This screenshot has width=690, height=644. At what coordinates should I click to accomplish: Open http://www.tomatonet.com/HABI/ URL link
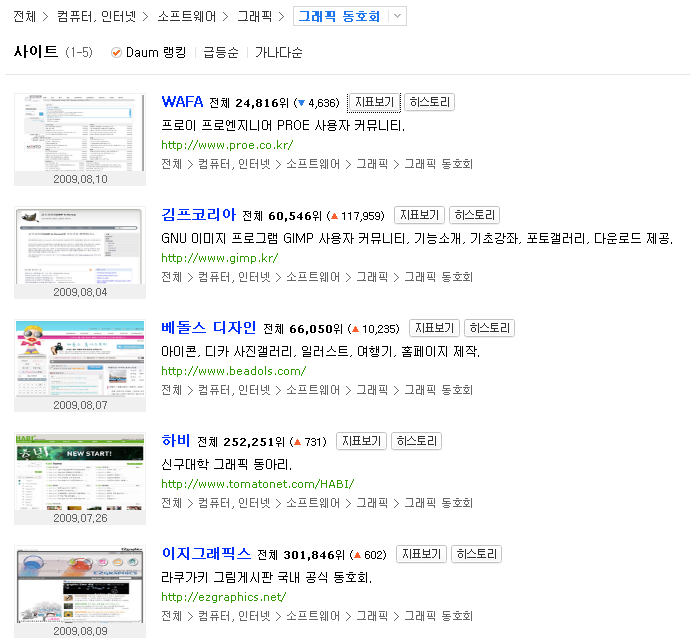pyautogui.click(x=257, y=484)
